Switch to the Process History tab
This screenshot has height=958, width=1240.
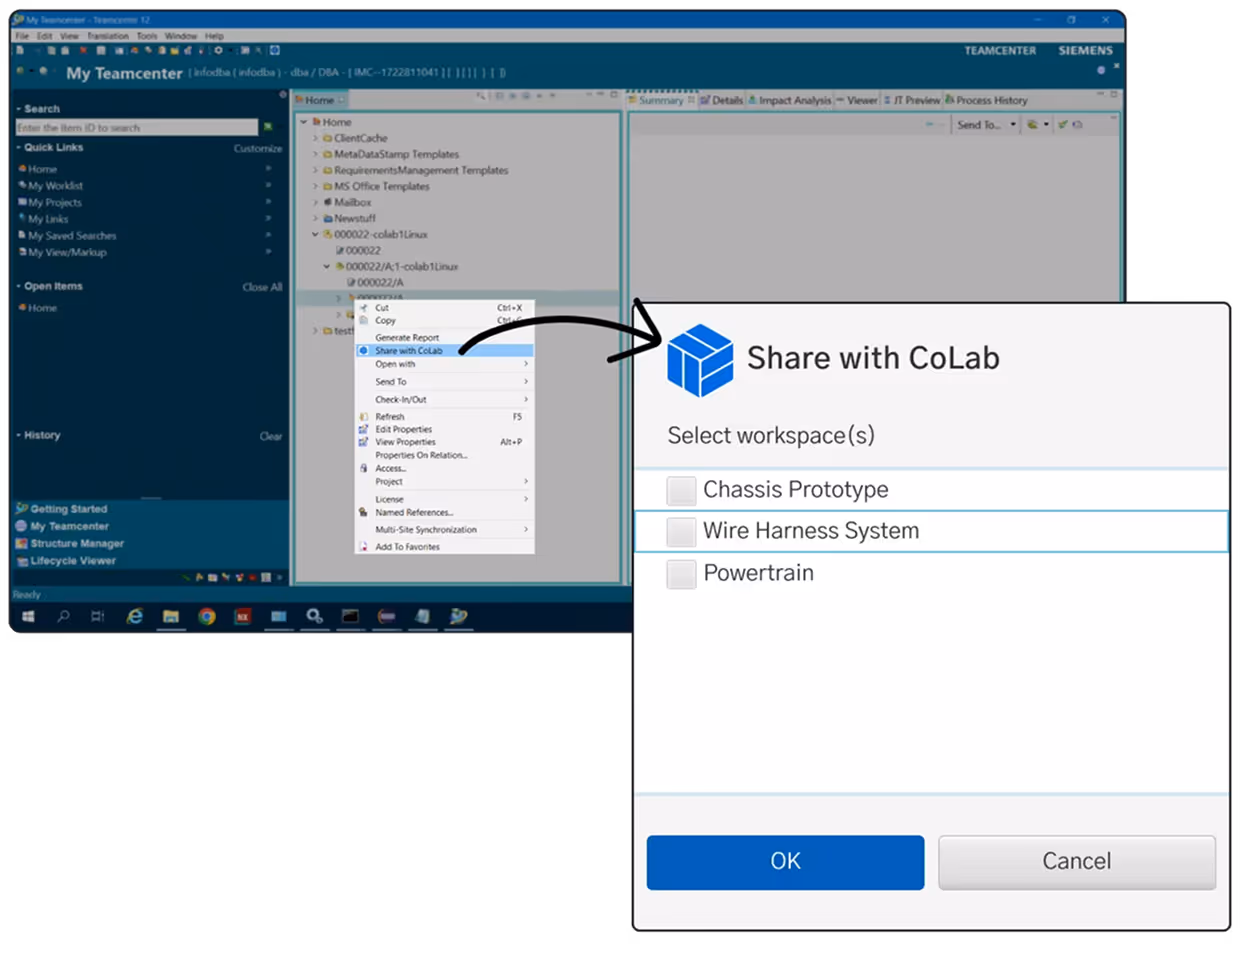(x=986, y=100)
